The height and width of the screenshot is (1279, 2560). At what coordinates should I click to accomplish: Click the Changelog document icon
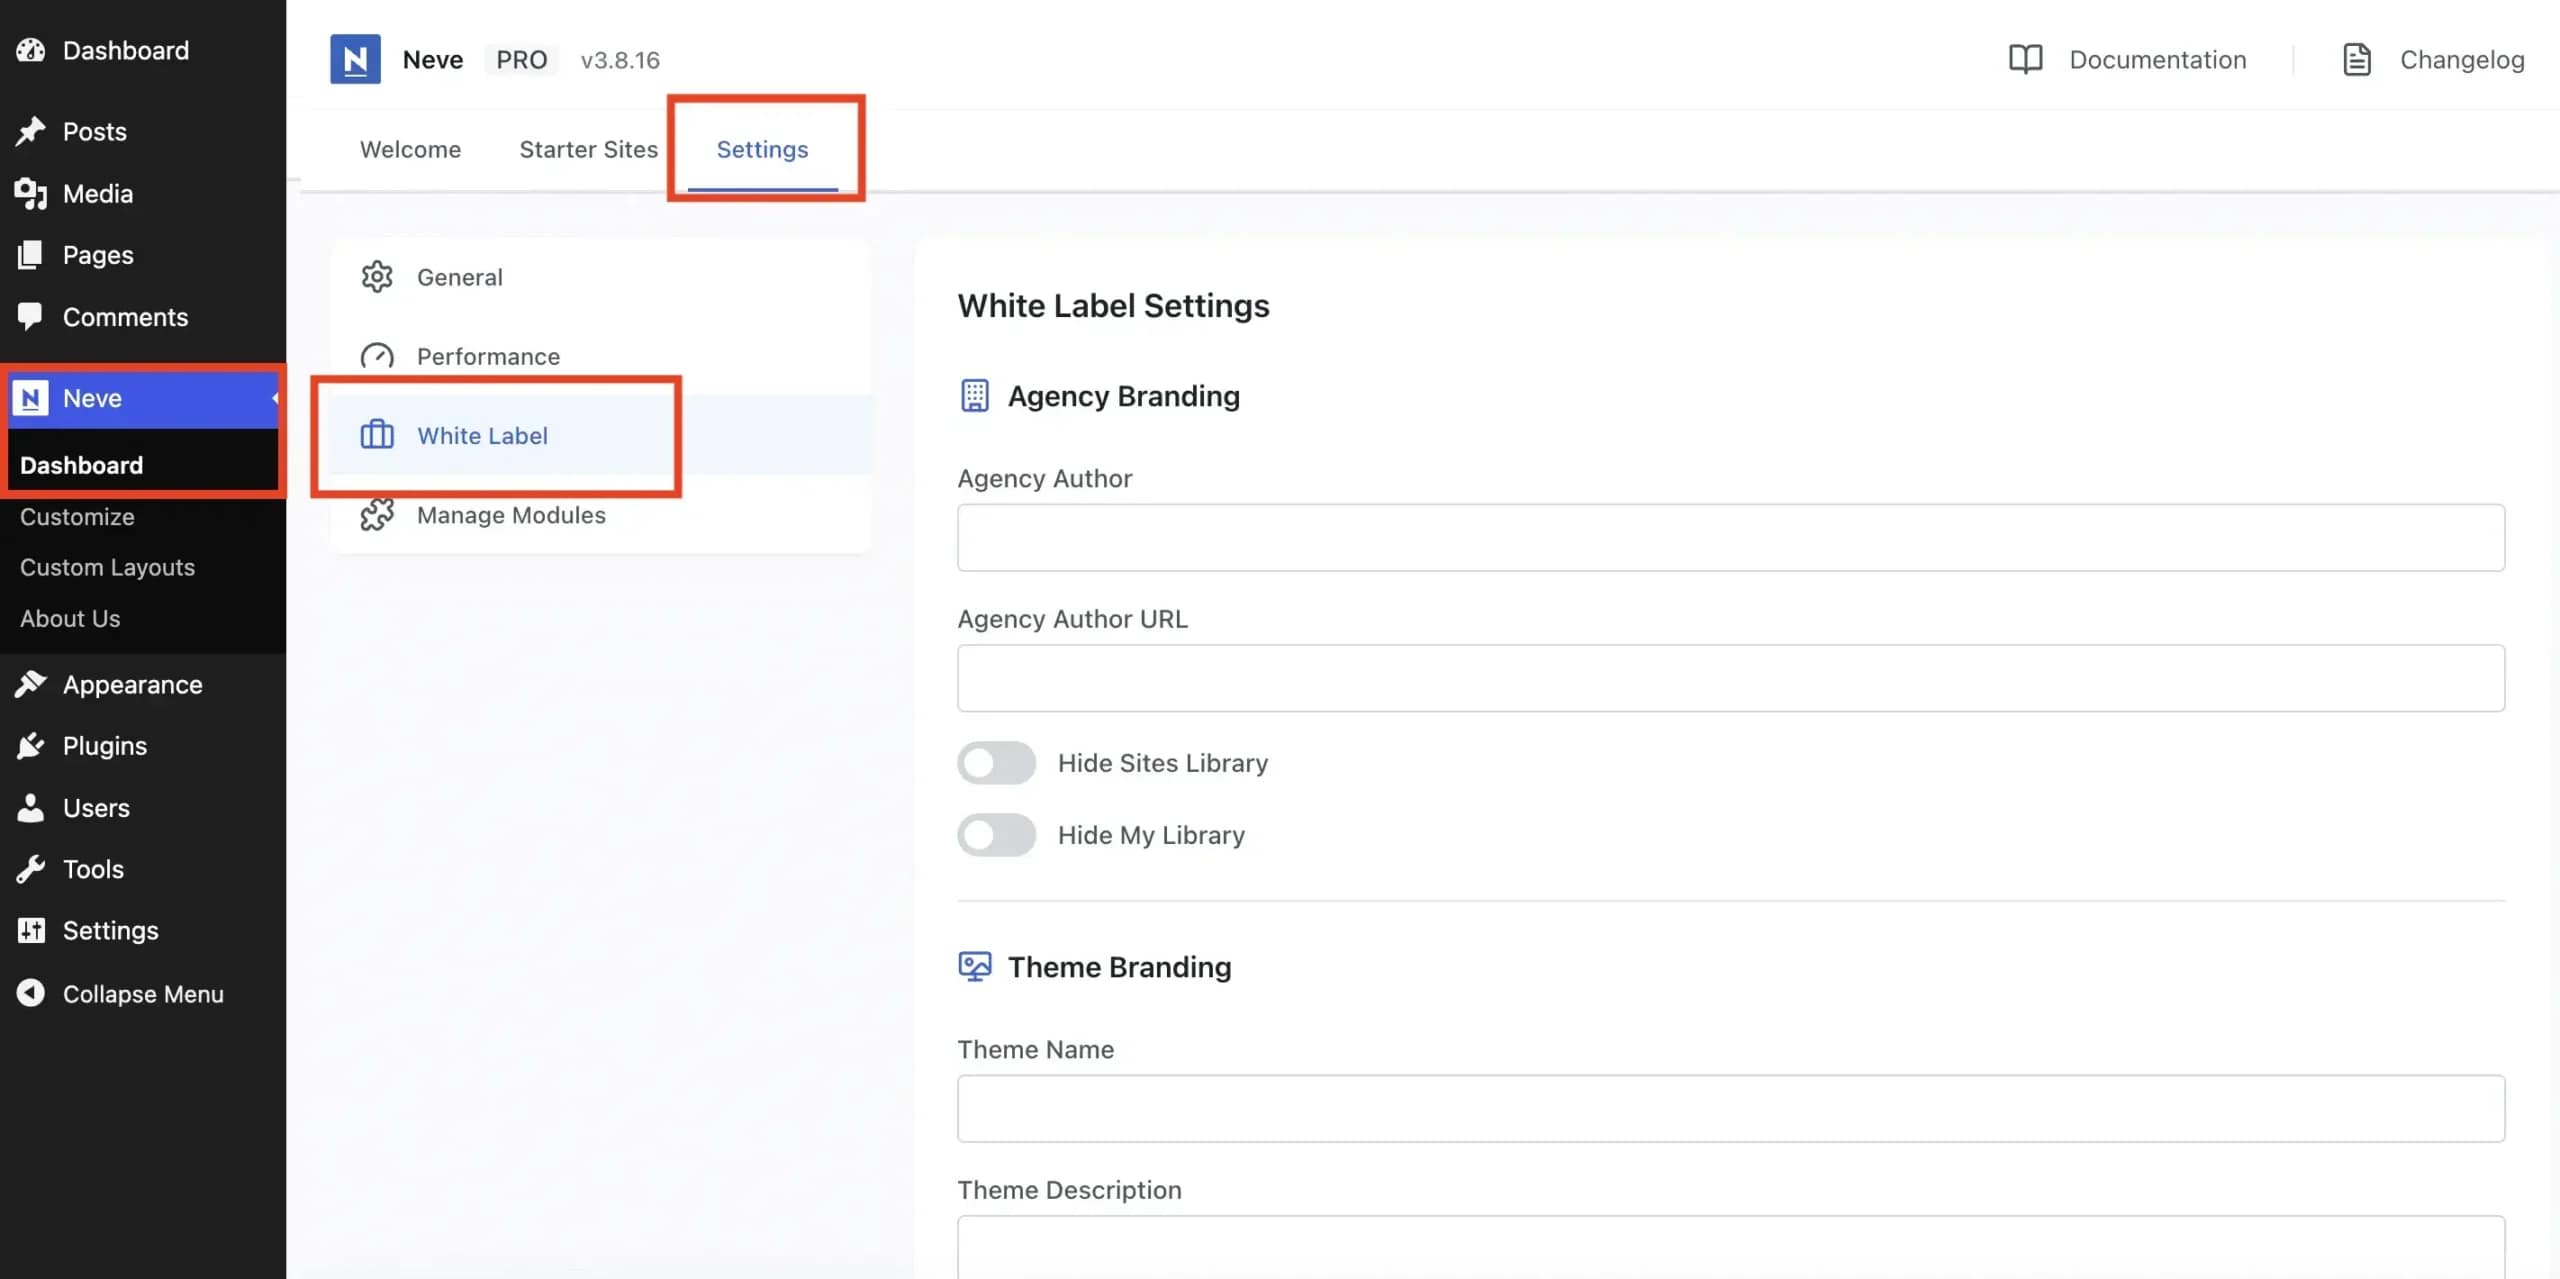click(2357, 59)
